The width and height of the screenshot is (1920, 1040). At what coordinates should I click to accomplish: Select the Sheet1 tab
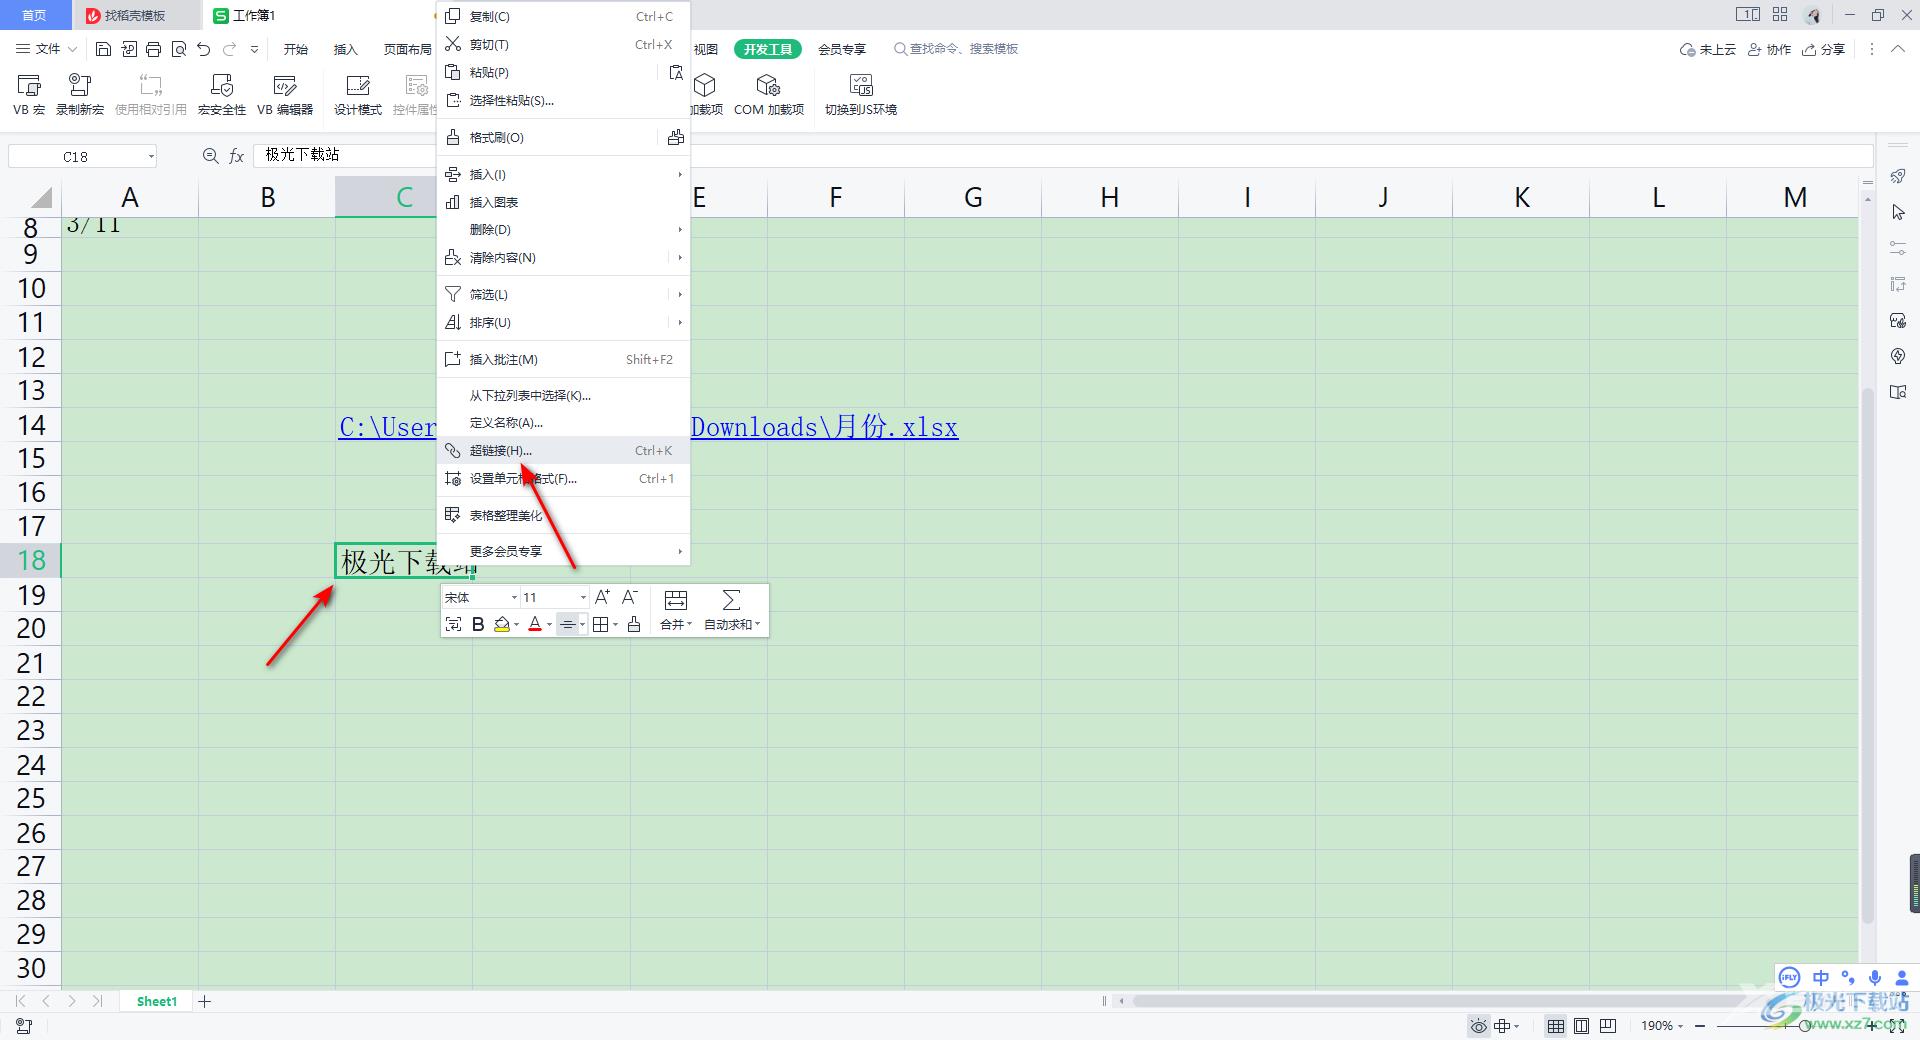point(157,1001)
